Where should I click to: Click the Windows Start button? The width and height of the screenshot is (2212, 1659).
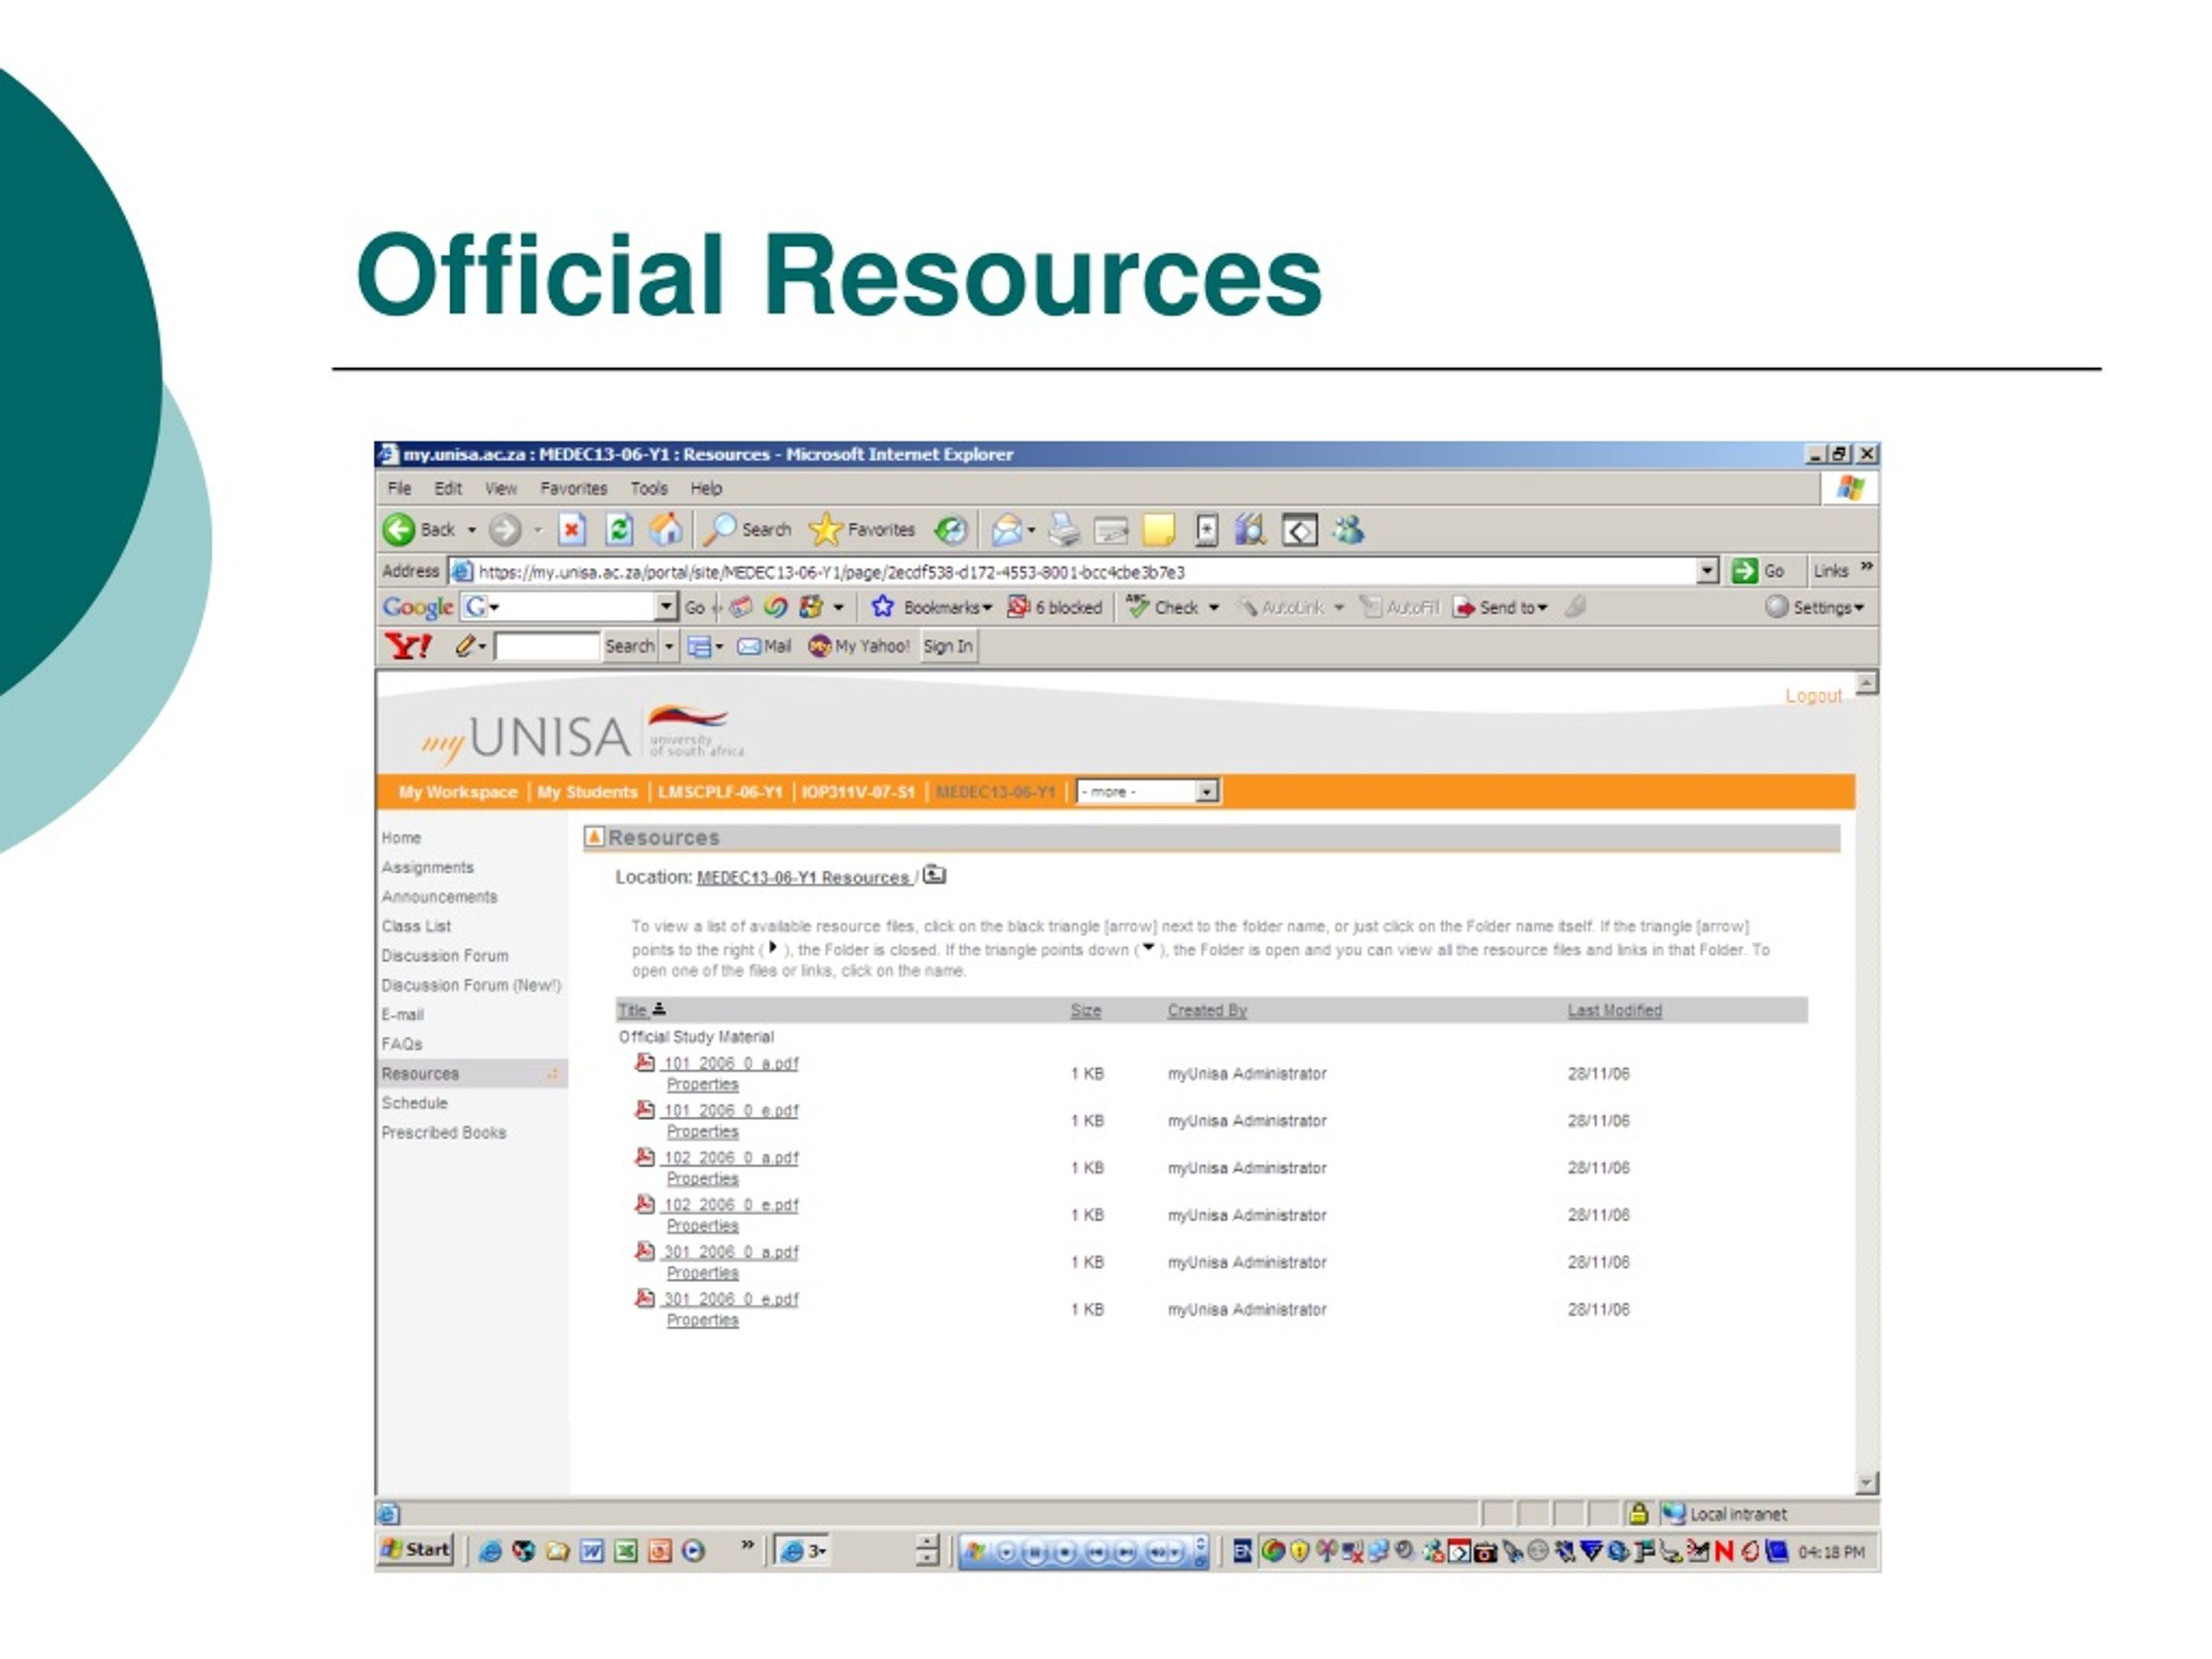(x=416, y=1549)
